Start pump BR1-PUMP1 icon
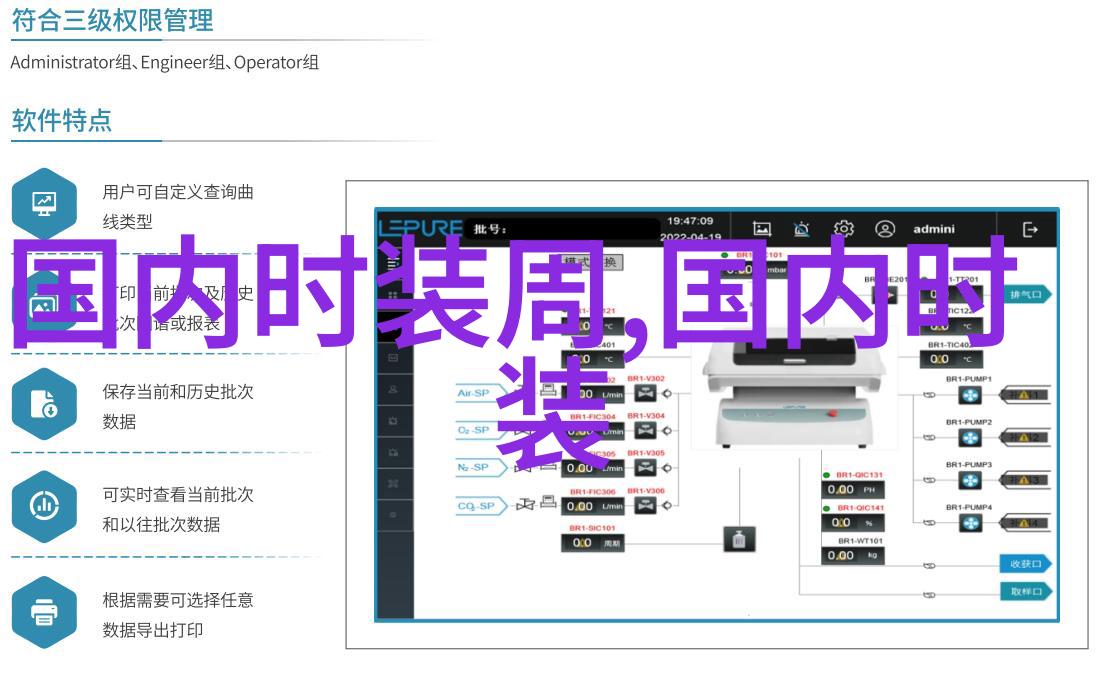The height and width of the screenshot is (677, 1106). coord(970,395)
